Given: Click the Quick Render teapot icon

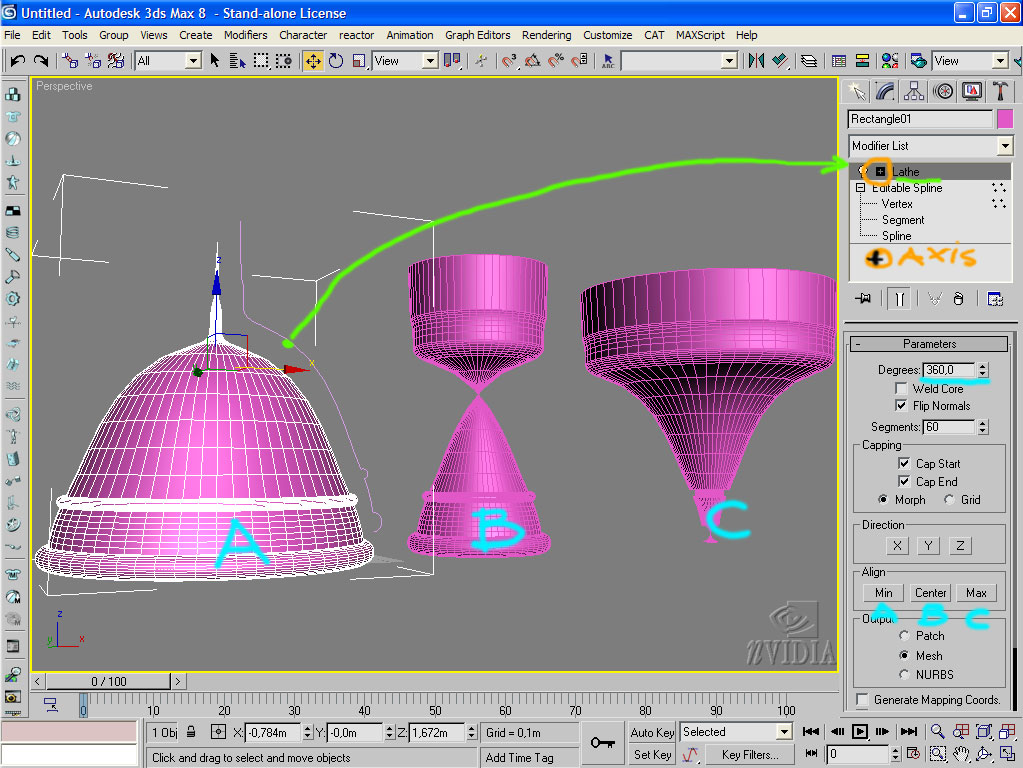Looking at the screenshot, I should pos(919,61).
